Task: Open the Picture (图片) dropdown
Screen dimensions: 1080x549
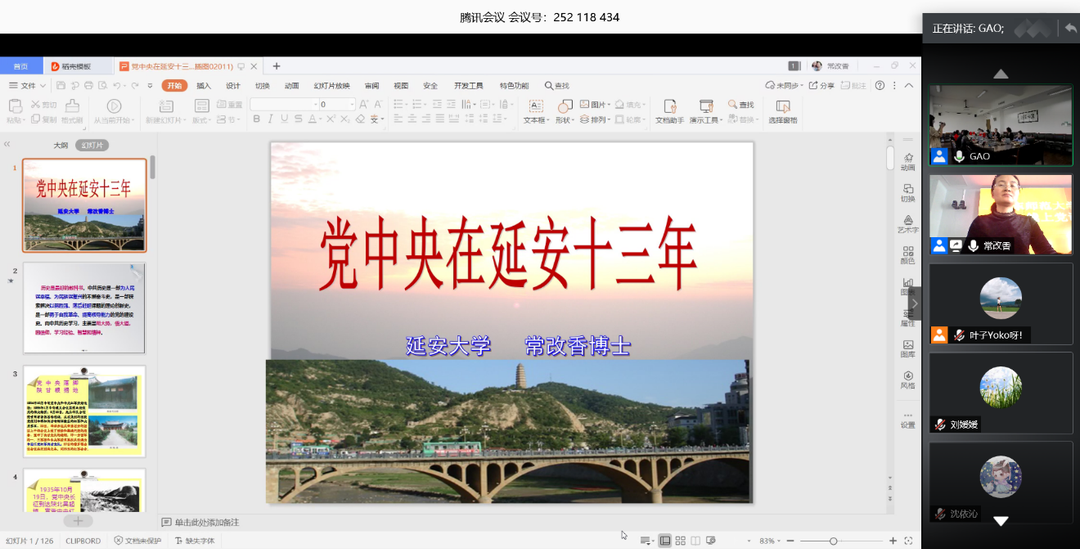Action: 597,104
